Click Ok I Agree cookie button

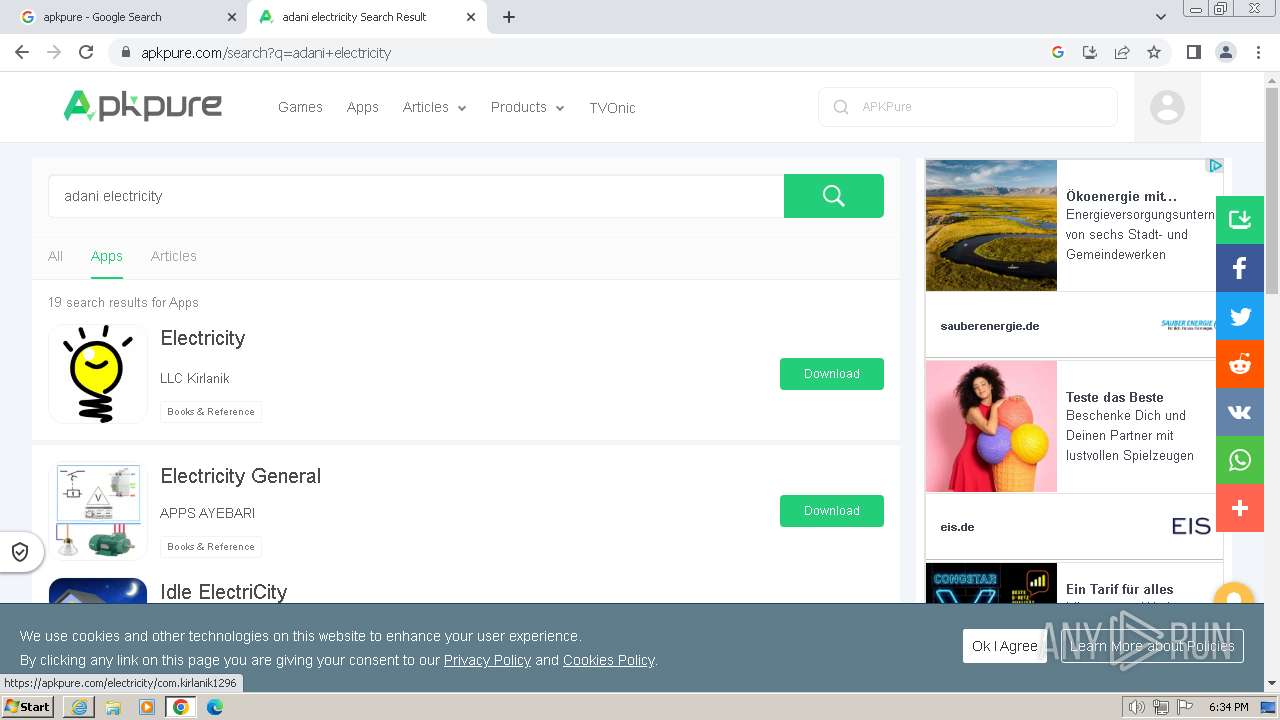[1005, 646]
